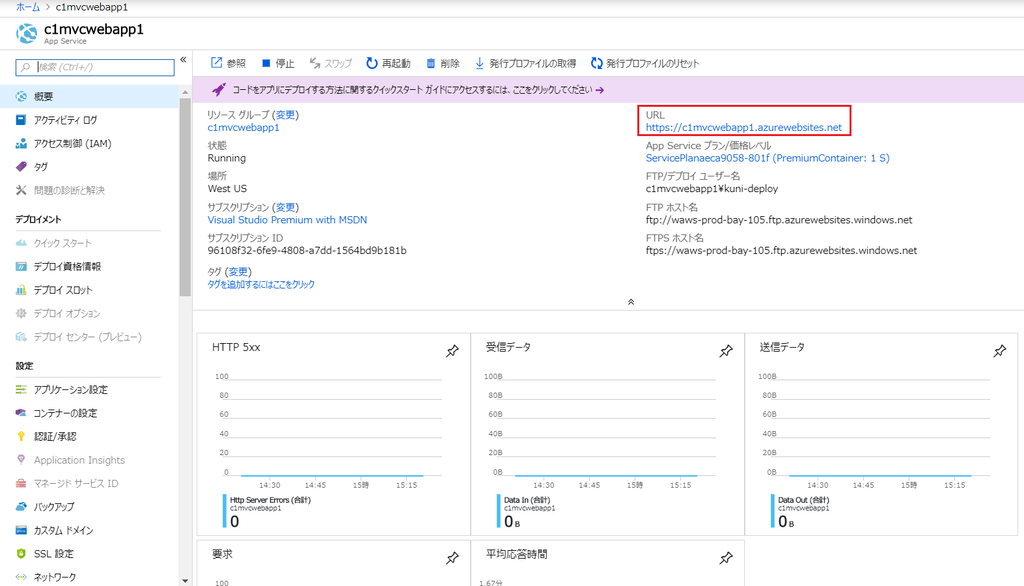Click the West US location text
Image resolution: width=1024 pixels, height=586 pixels.
pyautogui.click(x=227, y=189)
